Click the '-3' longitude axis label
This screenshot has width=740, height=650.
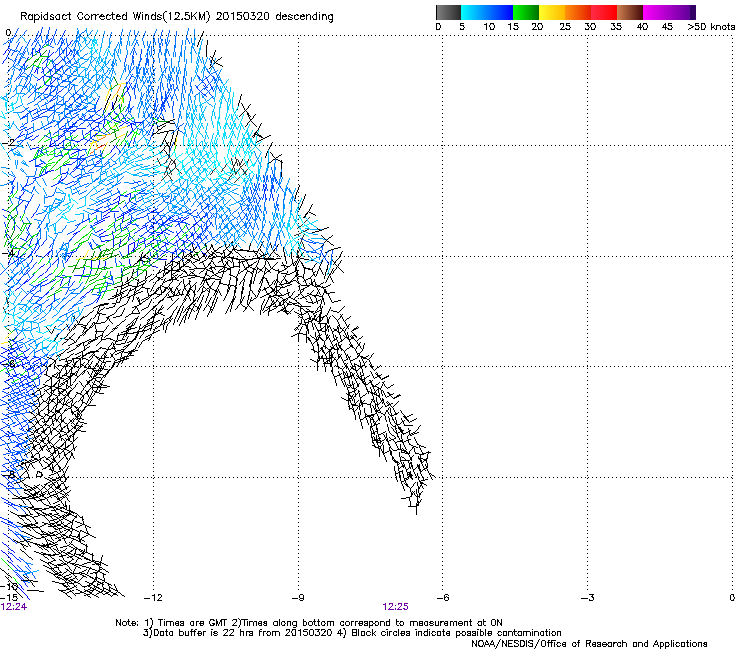pyautogui.click(x=588, y=598)
